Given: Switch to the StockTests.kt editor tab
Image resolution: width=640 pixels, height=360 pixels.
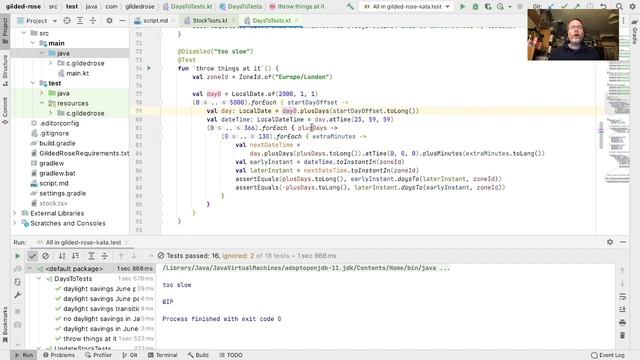Looking at the screenshot, I should pyautogui.click(x=210, y=20).
